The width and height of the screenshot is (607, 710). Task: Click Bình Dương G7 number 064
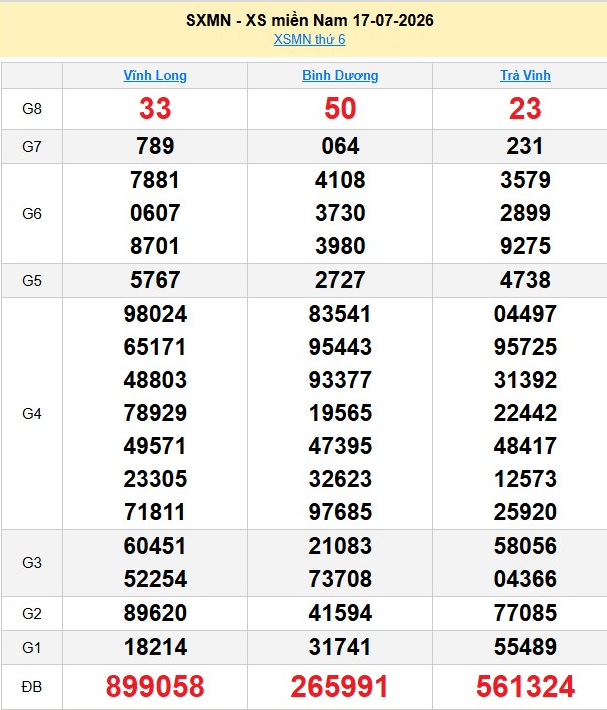pos(340,146)
